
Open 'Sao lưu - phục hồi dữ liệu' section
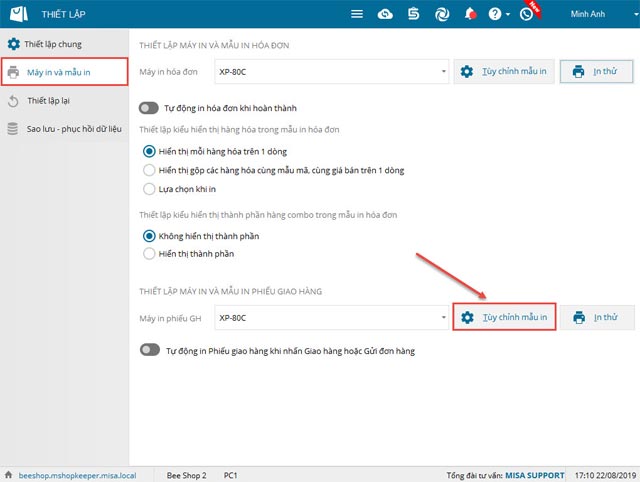(75, 129)
